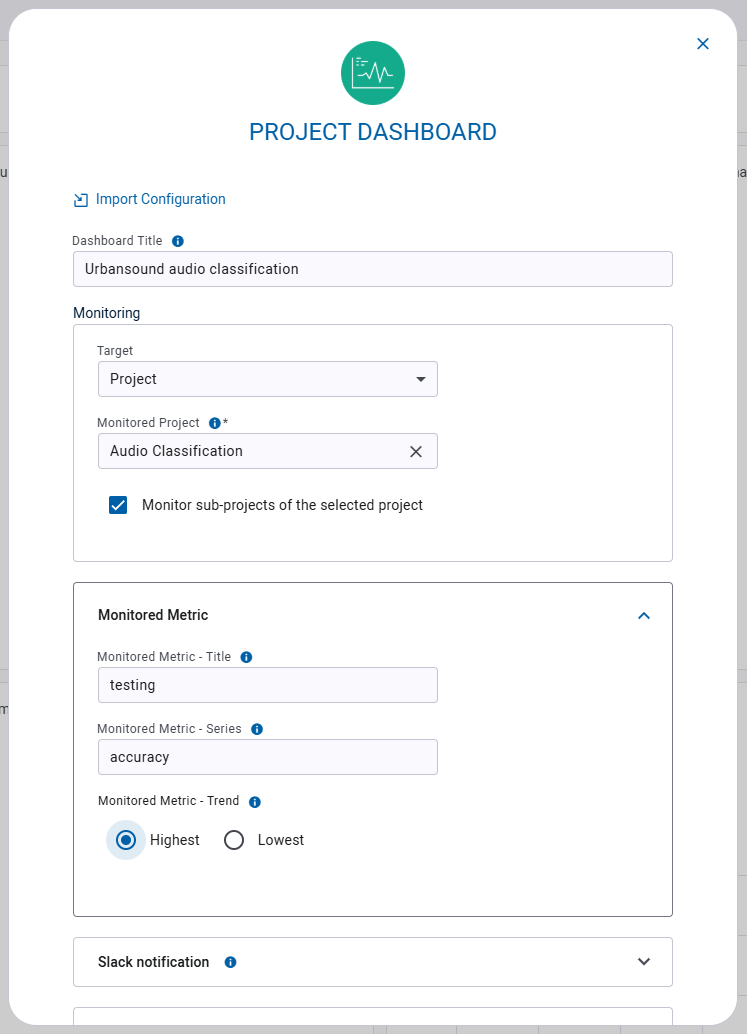Image resolution: width=747 pixels, height=1034 pixels.
Task: View info tooltip next to Dashboard Title
Action: (x=177, y=240)
